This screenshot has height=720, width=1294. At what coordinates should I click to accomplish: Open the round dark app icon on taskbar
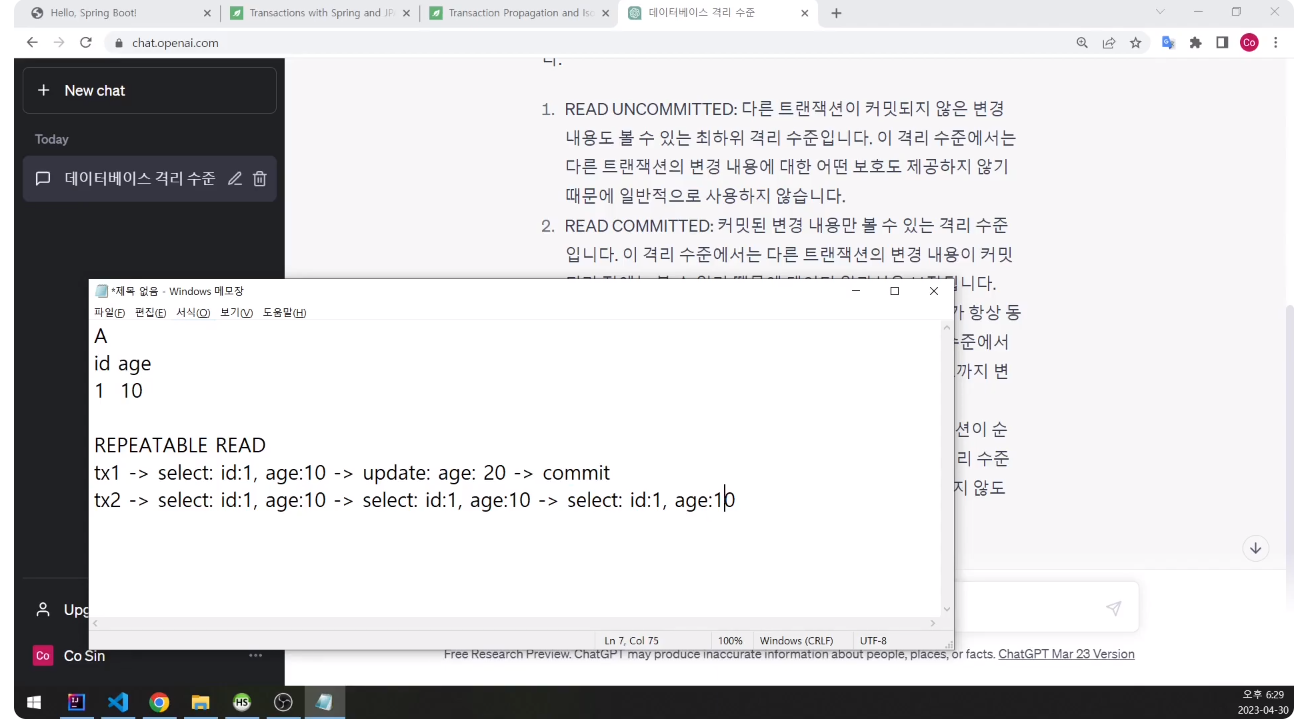coord(283,702)
